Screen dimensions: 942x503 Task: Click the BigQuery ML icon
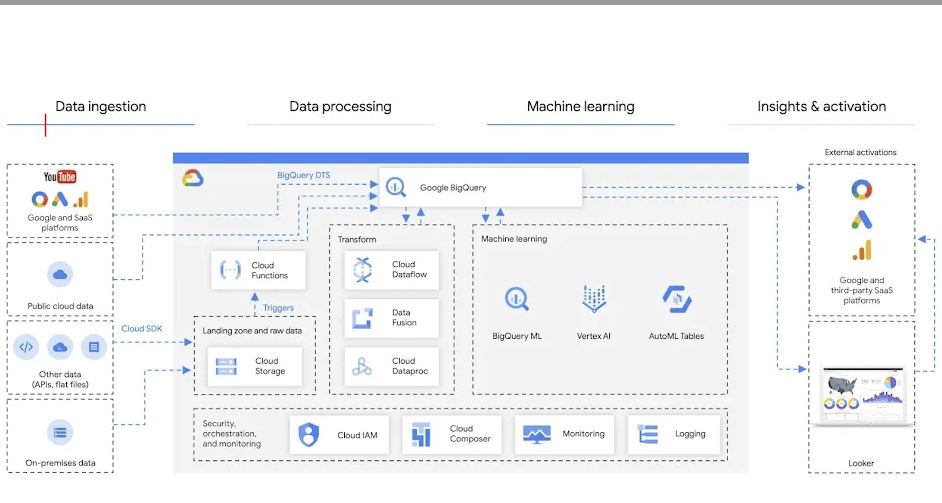[517, 299]
